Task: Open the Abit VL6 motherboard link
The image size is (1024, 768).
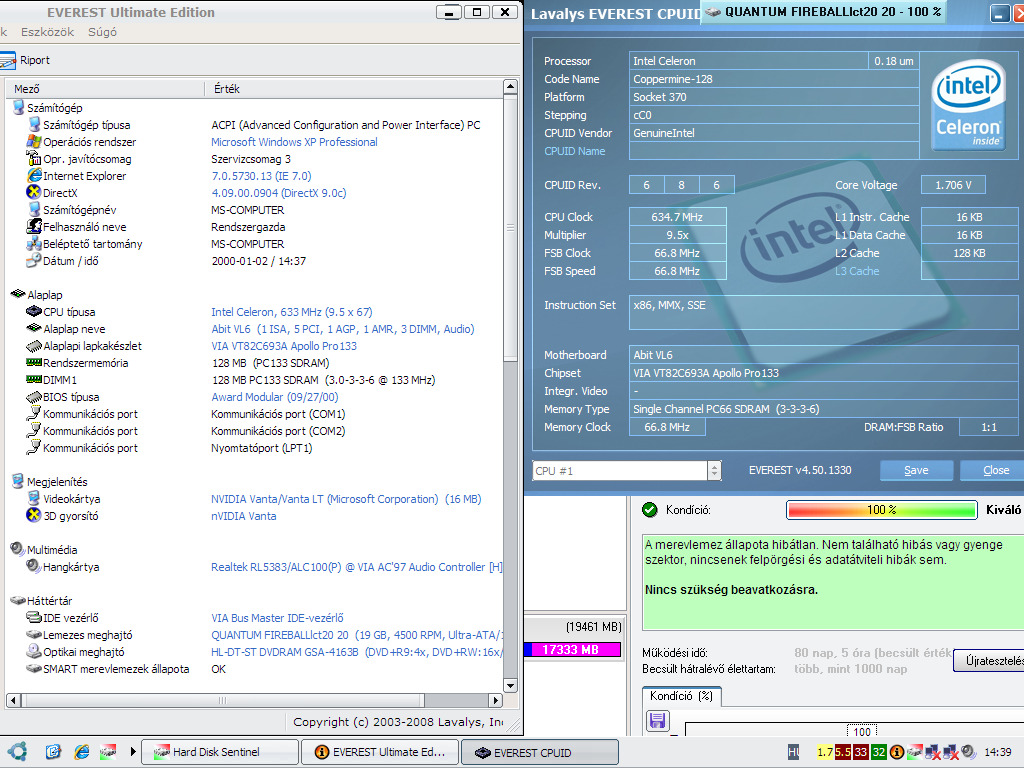Action: (343, 328)
